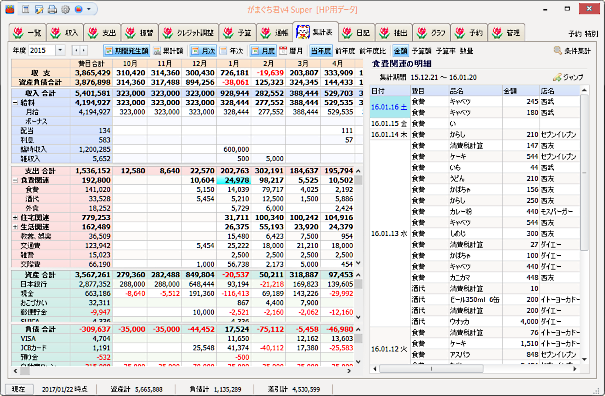The width and height of the screenshot is (605, 396).
Task: Click the red purse application icon
Action: 10,9
